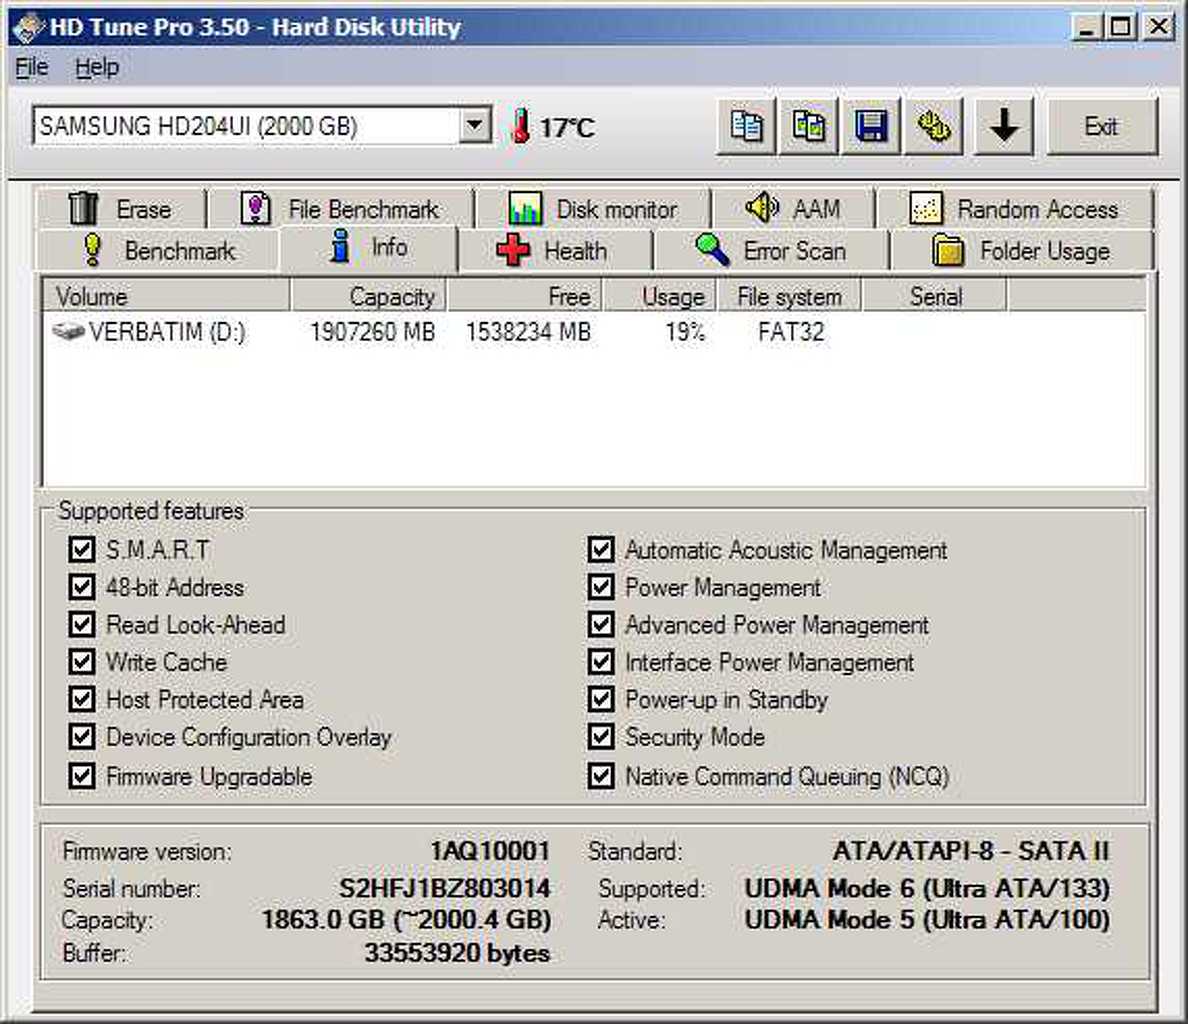Click the Folder Usage folder icon
The image size is (1188, 1024).
(x=948, y=250)
